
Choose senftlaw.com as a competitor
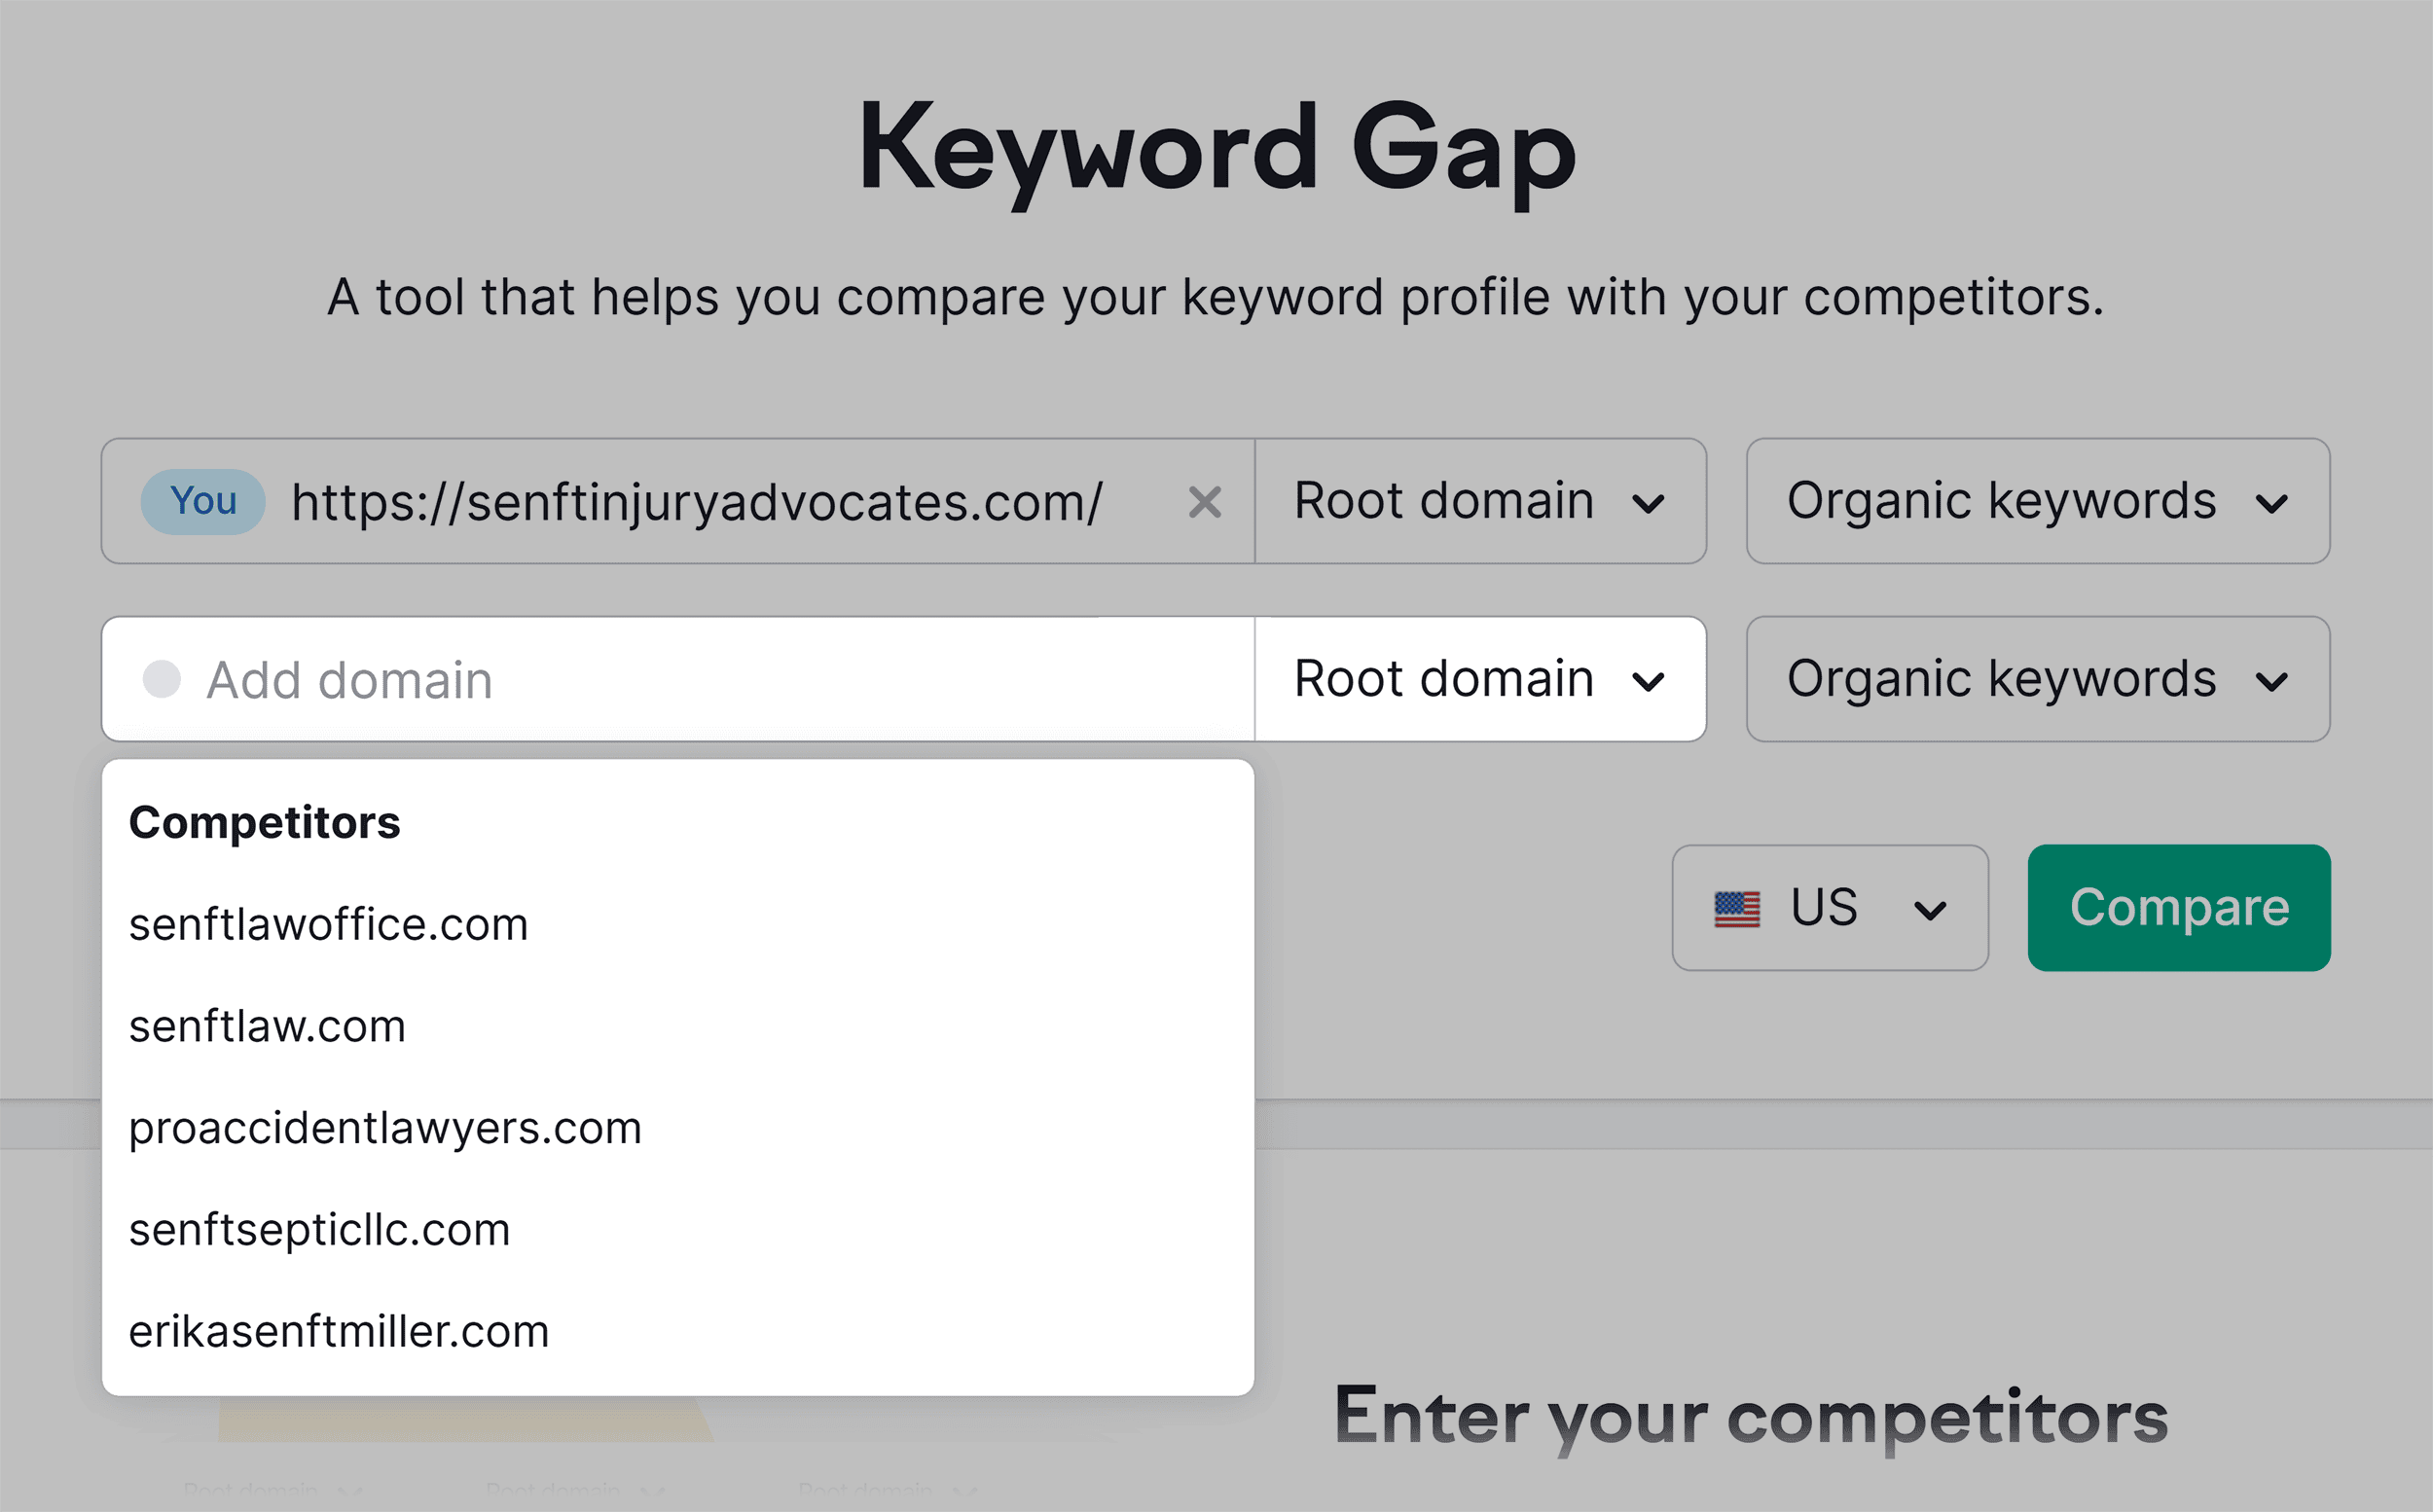pos(267,1025)
